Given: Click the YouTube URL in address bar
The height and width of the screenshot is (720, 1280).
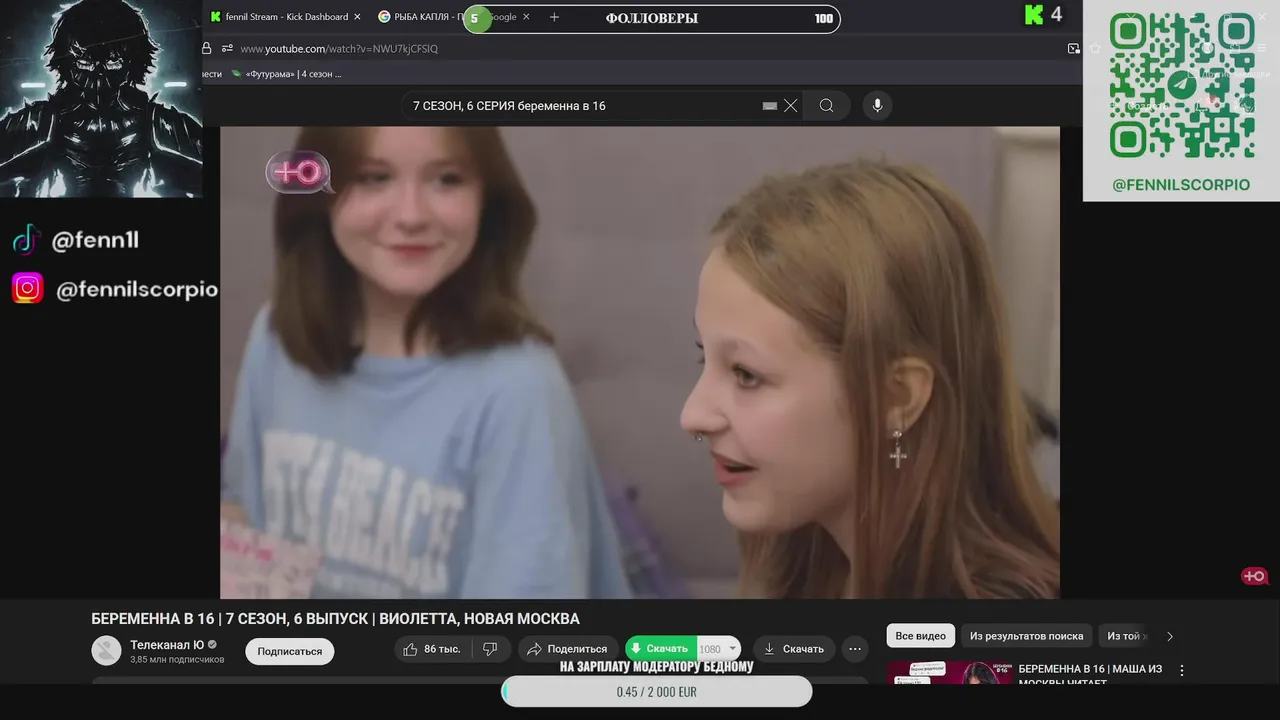Looking at the screenshot, I should coord(339,48).
